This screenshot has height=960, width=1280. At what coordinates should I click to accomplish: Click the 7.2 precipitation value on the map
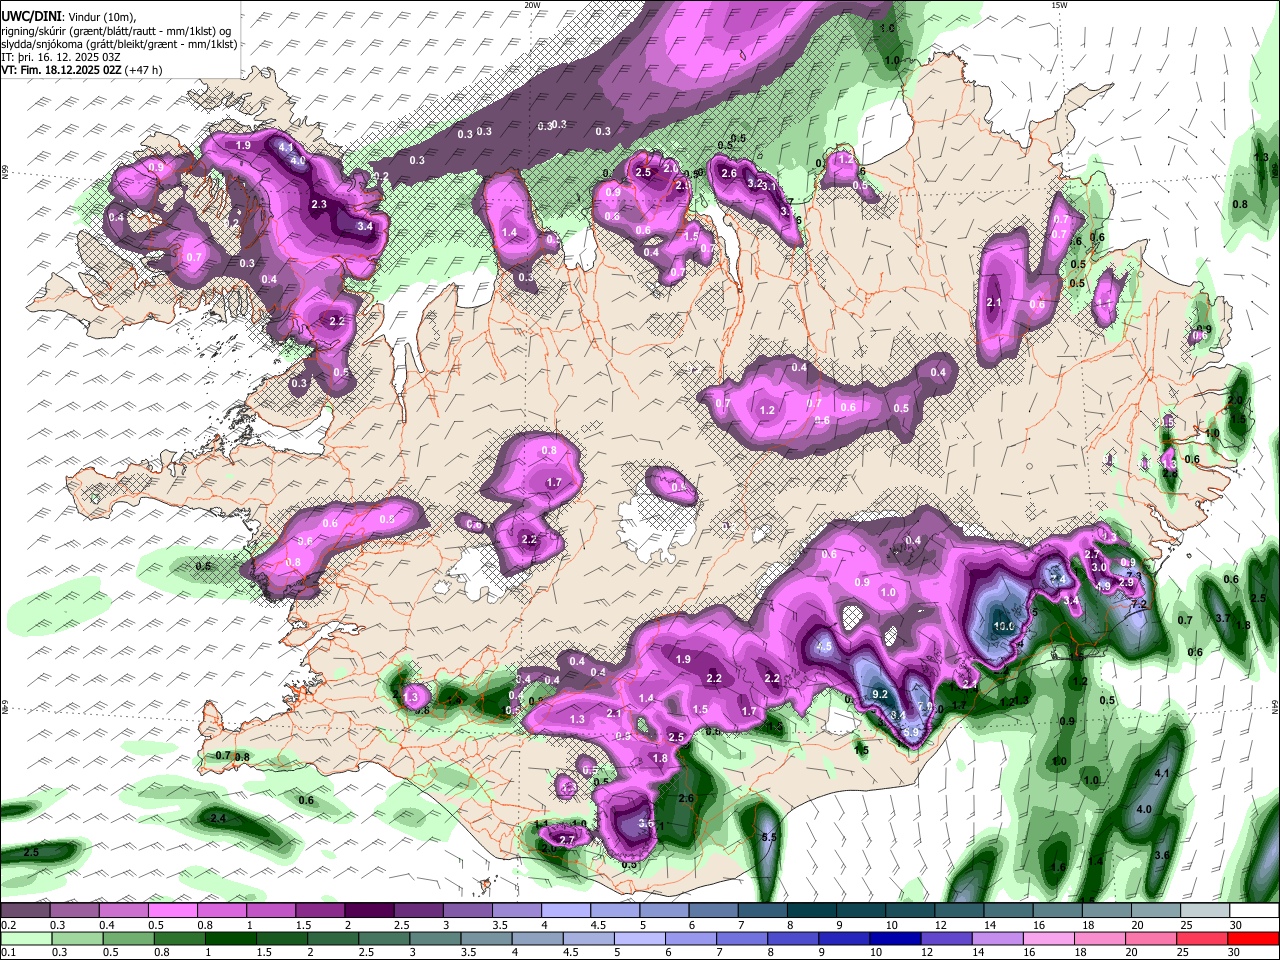[x=1138, y=604]
